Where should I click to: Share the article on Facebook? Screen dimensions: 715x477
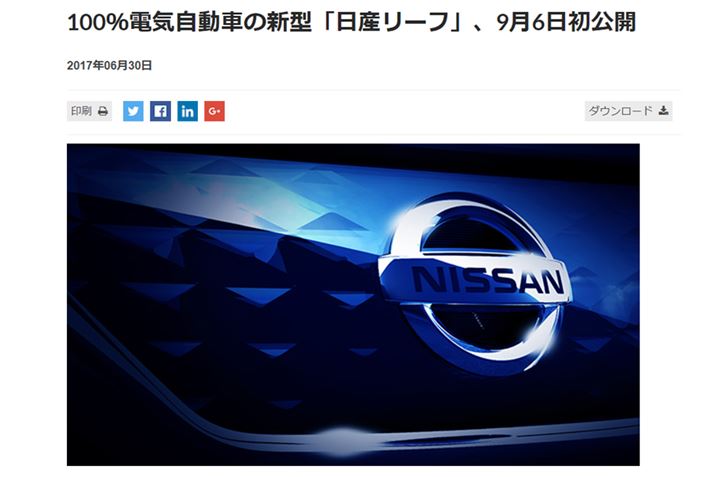[x=161, y=111]
